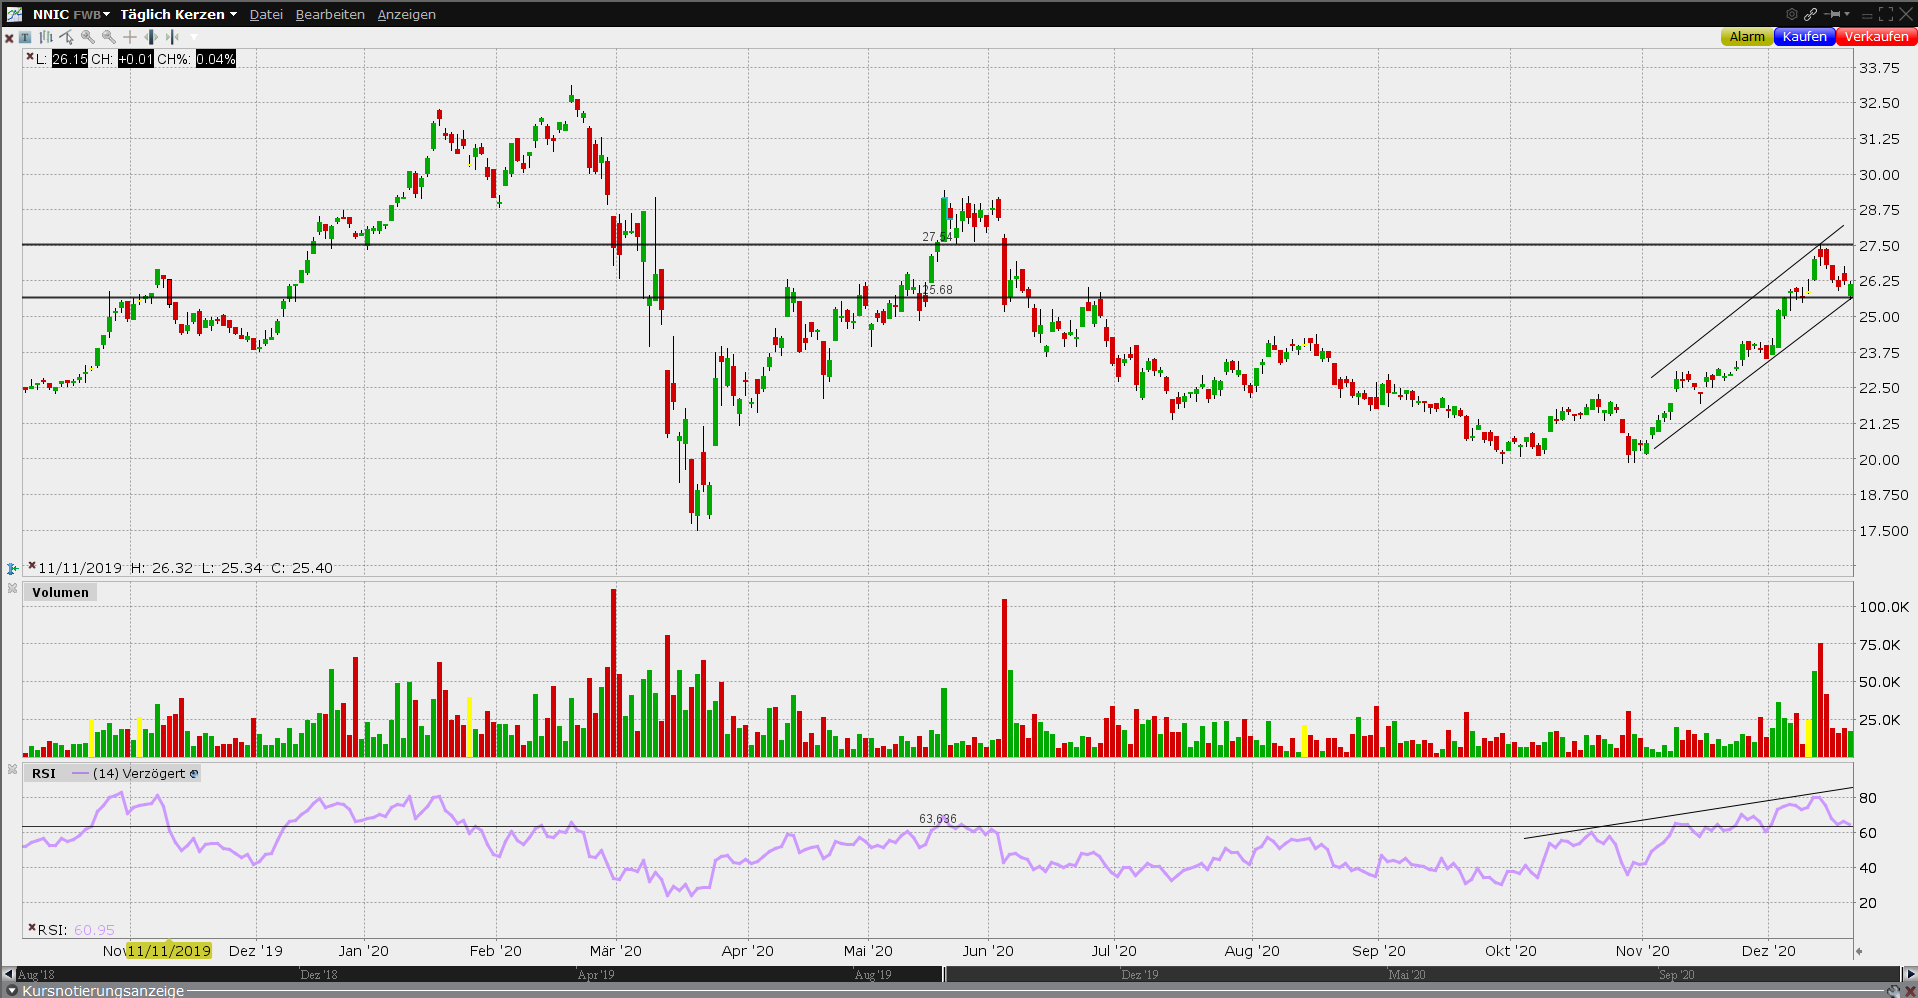
Task: Open chart settings gear icon
Action: pyautogui.click(x=1792, y=14)
